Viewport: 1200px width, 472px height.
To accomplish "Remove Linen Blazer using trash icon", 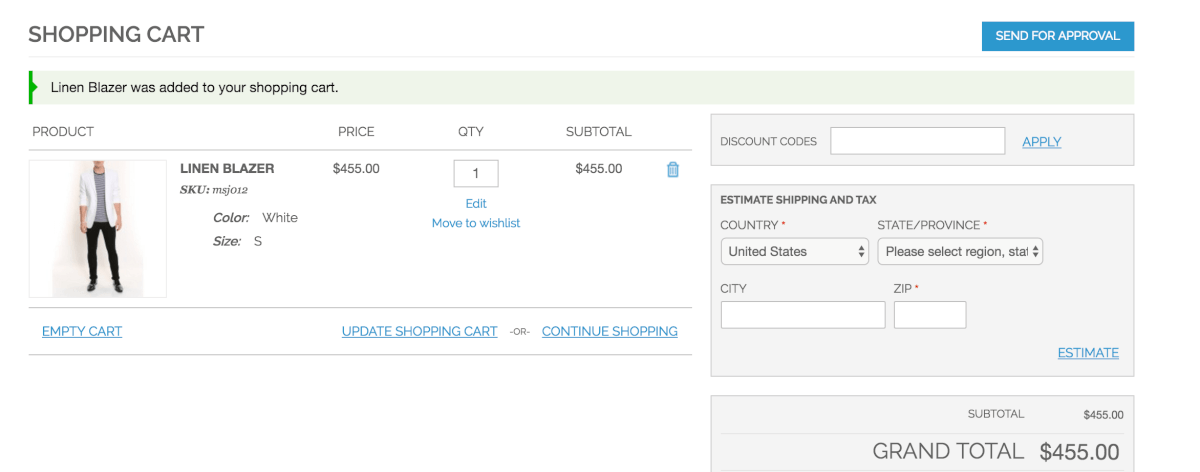I will click(x=672, y=170).
